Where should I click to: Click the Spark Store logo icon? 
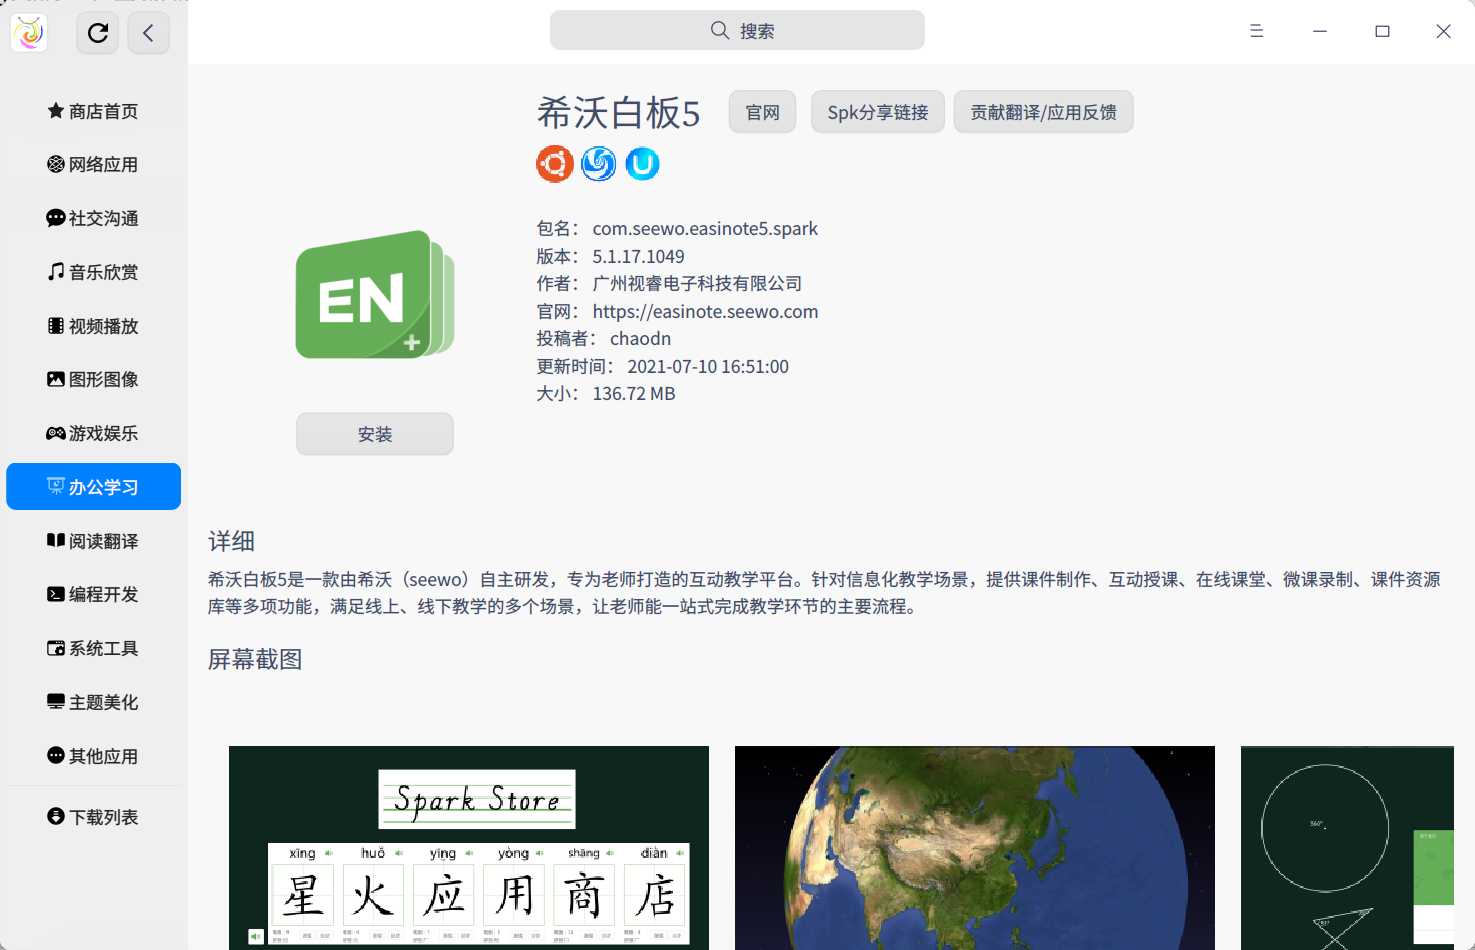pos(29,33)
